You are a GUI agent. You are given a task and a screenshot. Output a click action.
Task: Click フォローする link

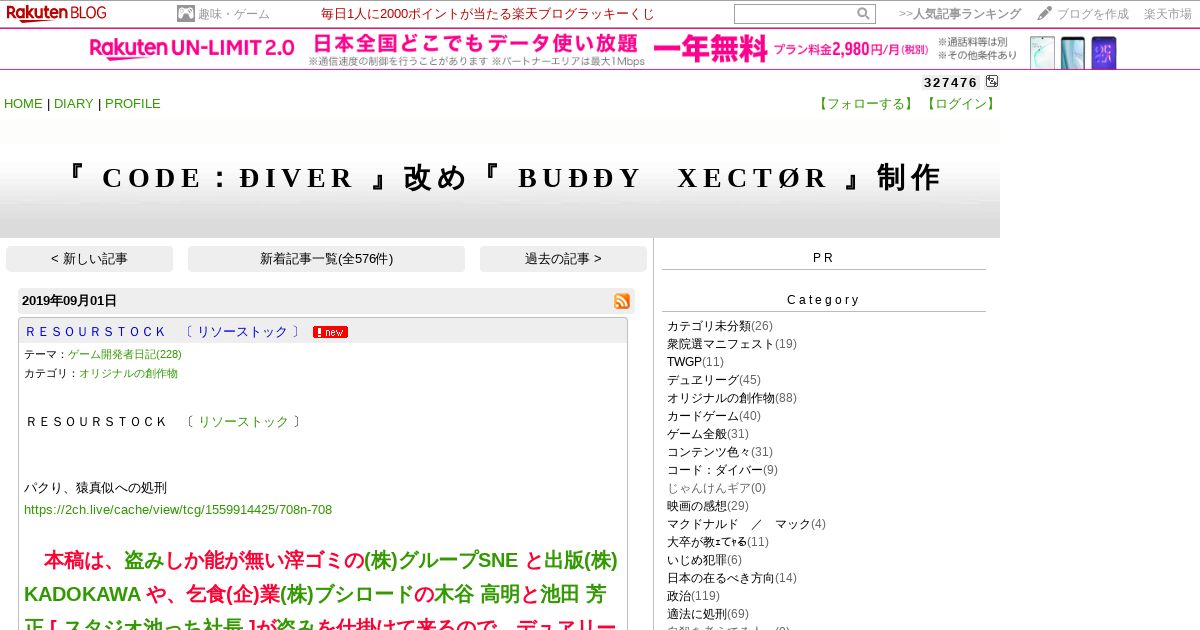tap(867, 104)
